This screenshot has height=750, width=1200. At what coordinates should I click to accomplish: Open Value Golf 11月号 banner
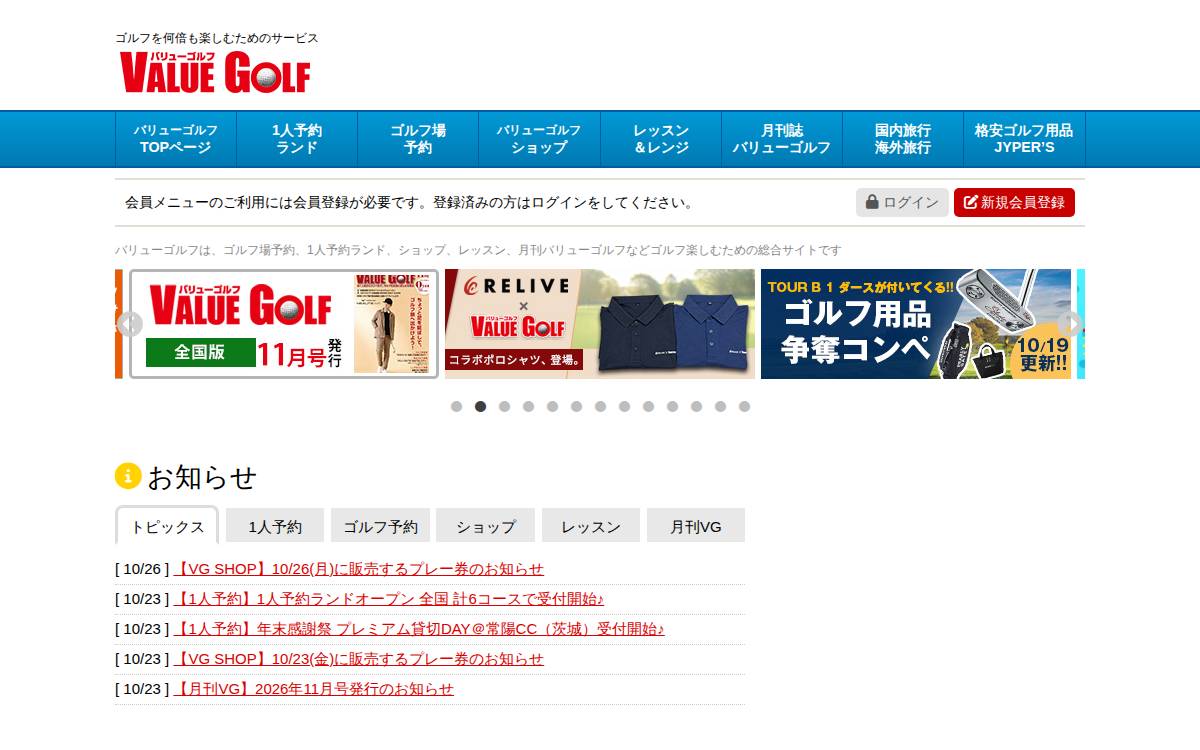(x=284, y=324)
